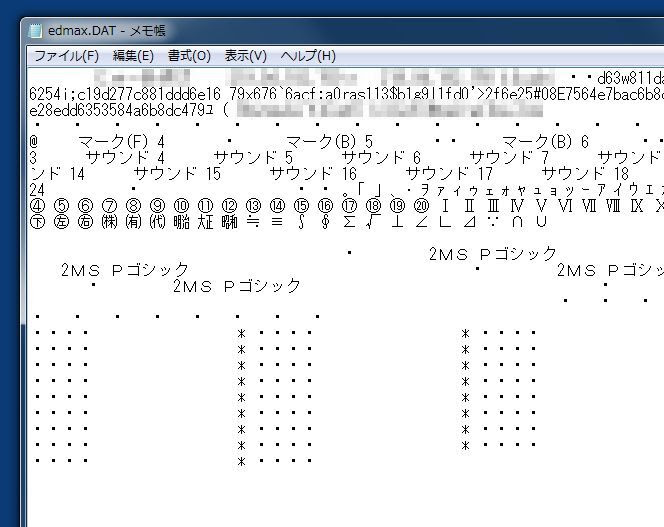The image size is (664, 527).
Task: Click the Σ symbol in the text
Action: [349, 222]
